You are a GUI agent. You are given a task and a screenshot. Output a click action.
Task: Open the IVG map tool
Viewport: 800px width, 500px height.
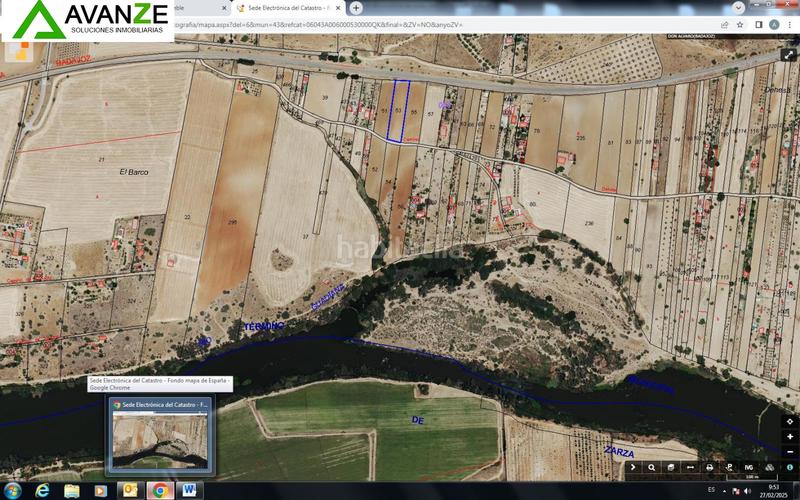tap(748, 467)
